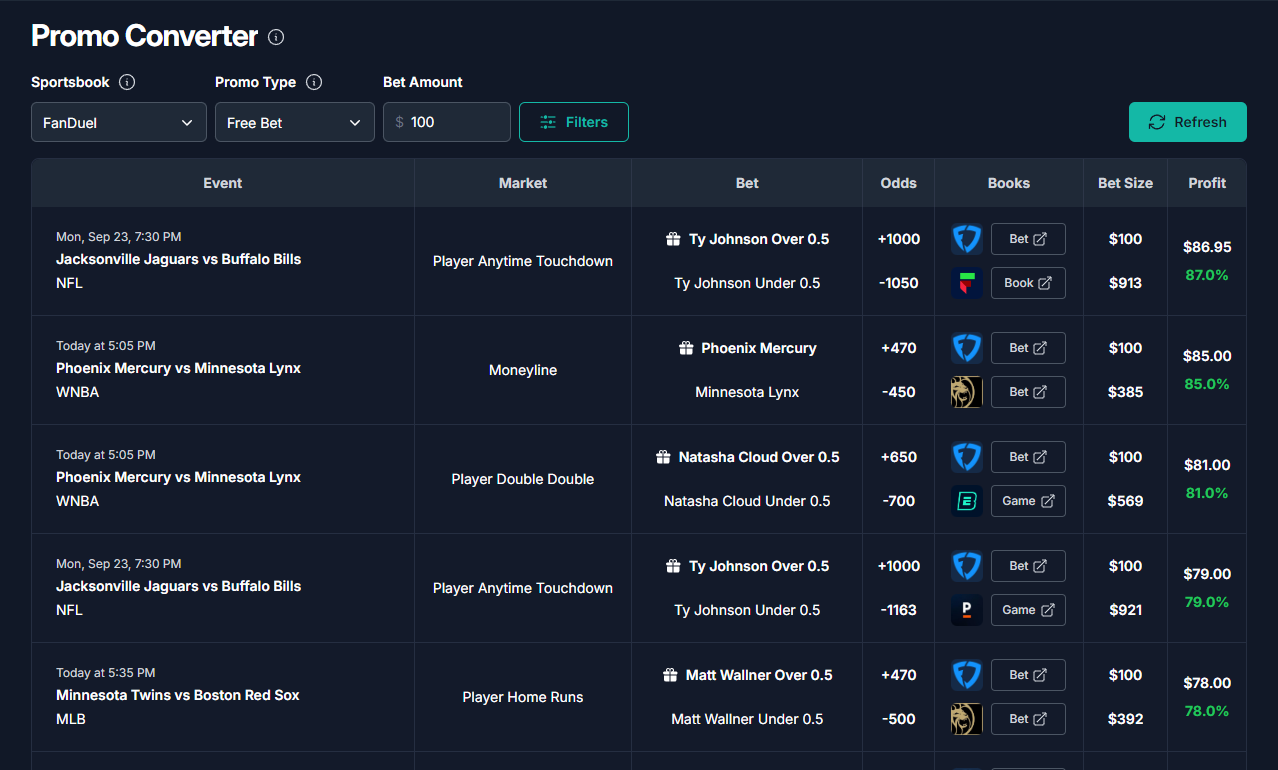The width and height of the screenshot is (1278, 770).
Task: Click Bet button for Matt Wallner Under -500
Action: (1028, 719)
